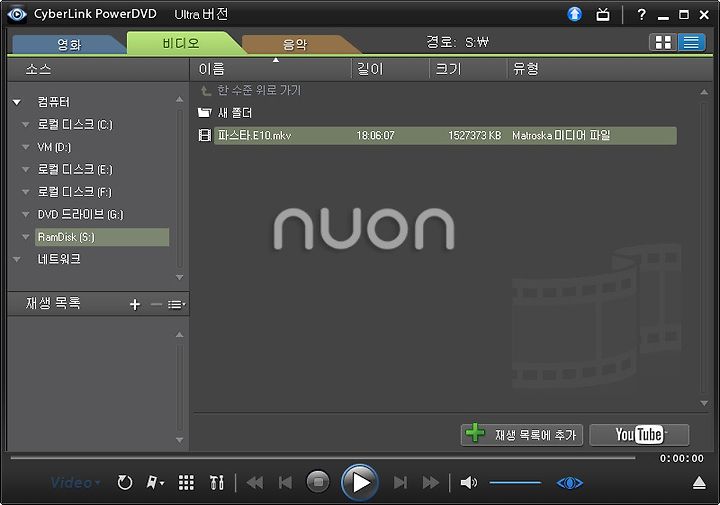
Task: Expand DVD 드라이브 (G:) arrow
Action: pos(26,214)
